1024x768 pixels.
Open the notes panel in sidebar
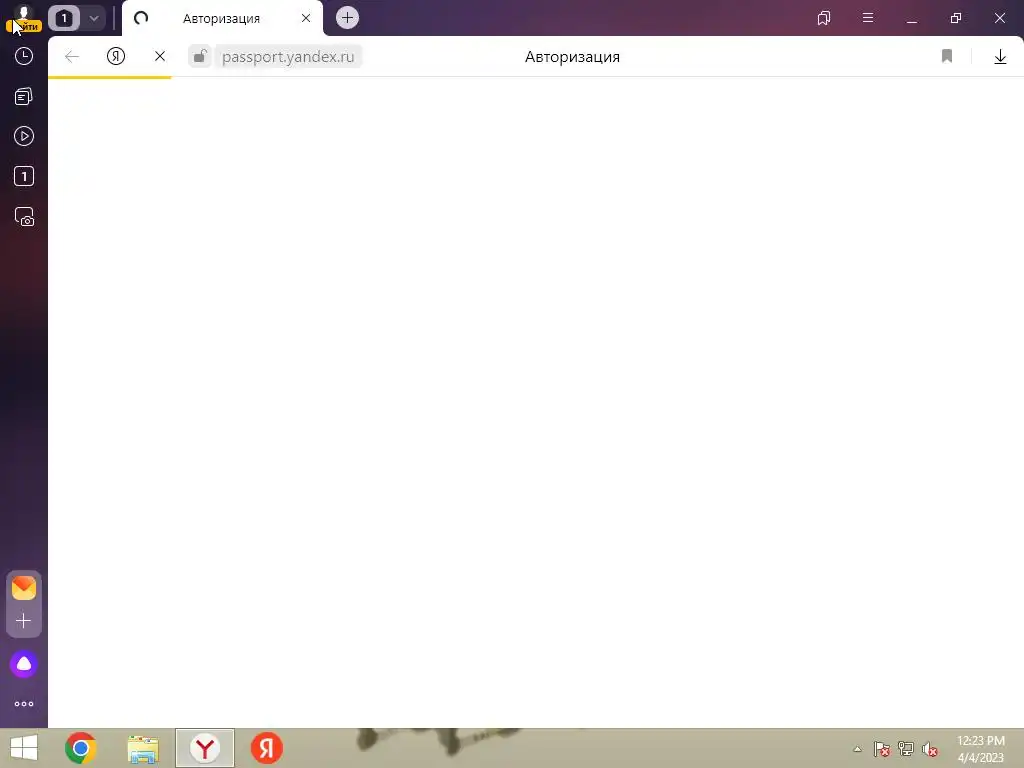[x=24, y=97]
